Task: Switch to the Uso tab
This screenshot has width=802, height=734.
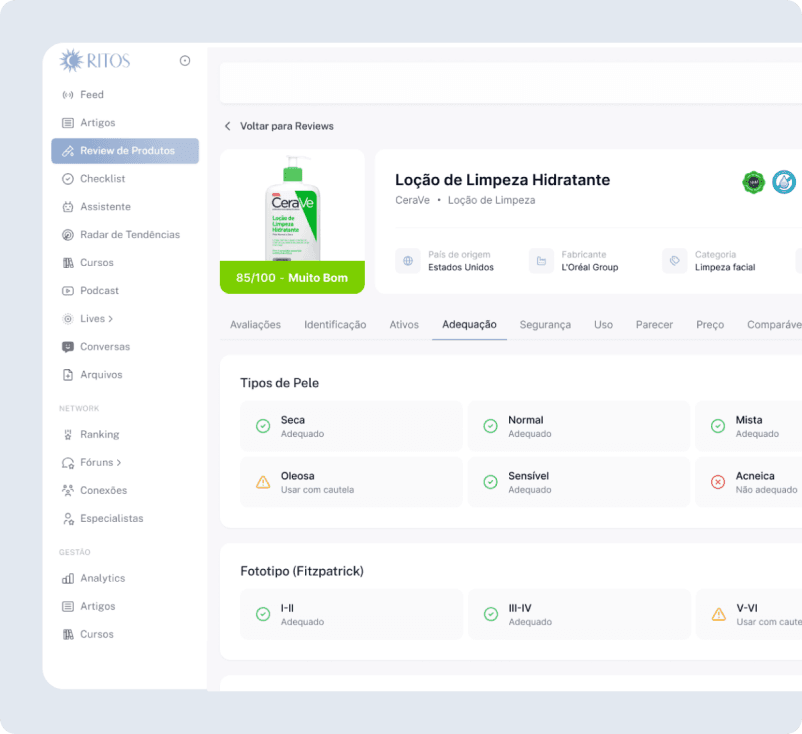Action: pos(604,325)
